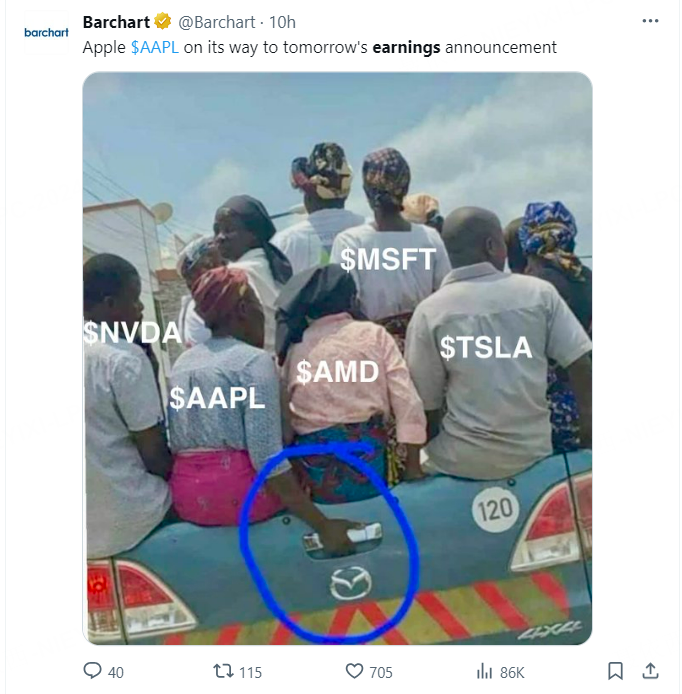
Task: Repost the tweet using the retweet arrows icon
Action: tap(224, 671)
